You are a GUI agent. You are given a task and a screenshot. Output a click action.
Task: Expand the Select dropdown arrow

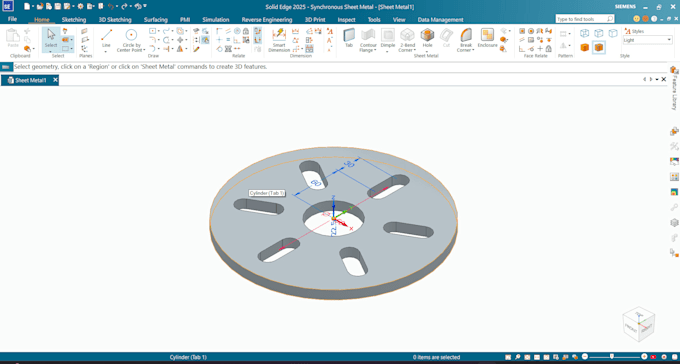point(51,51)
